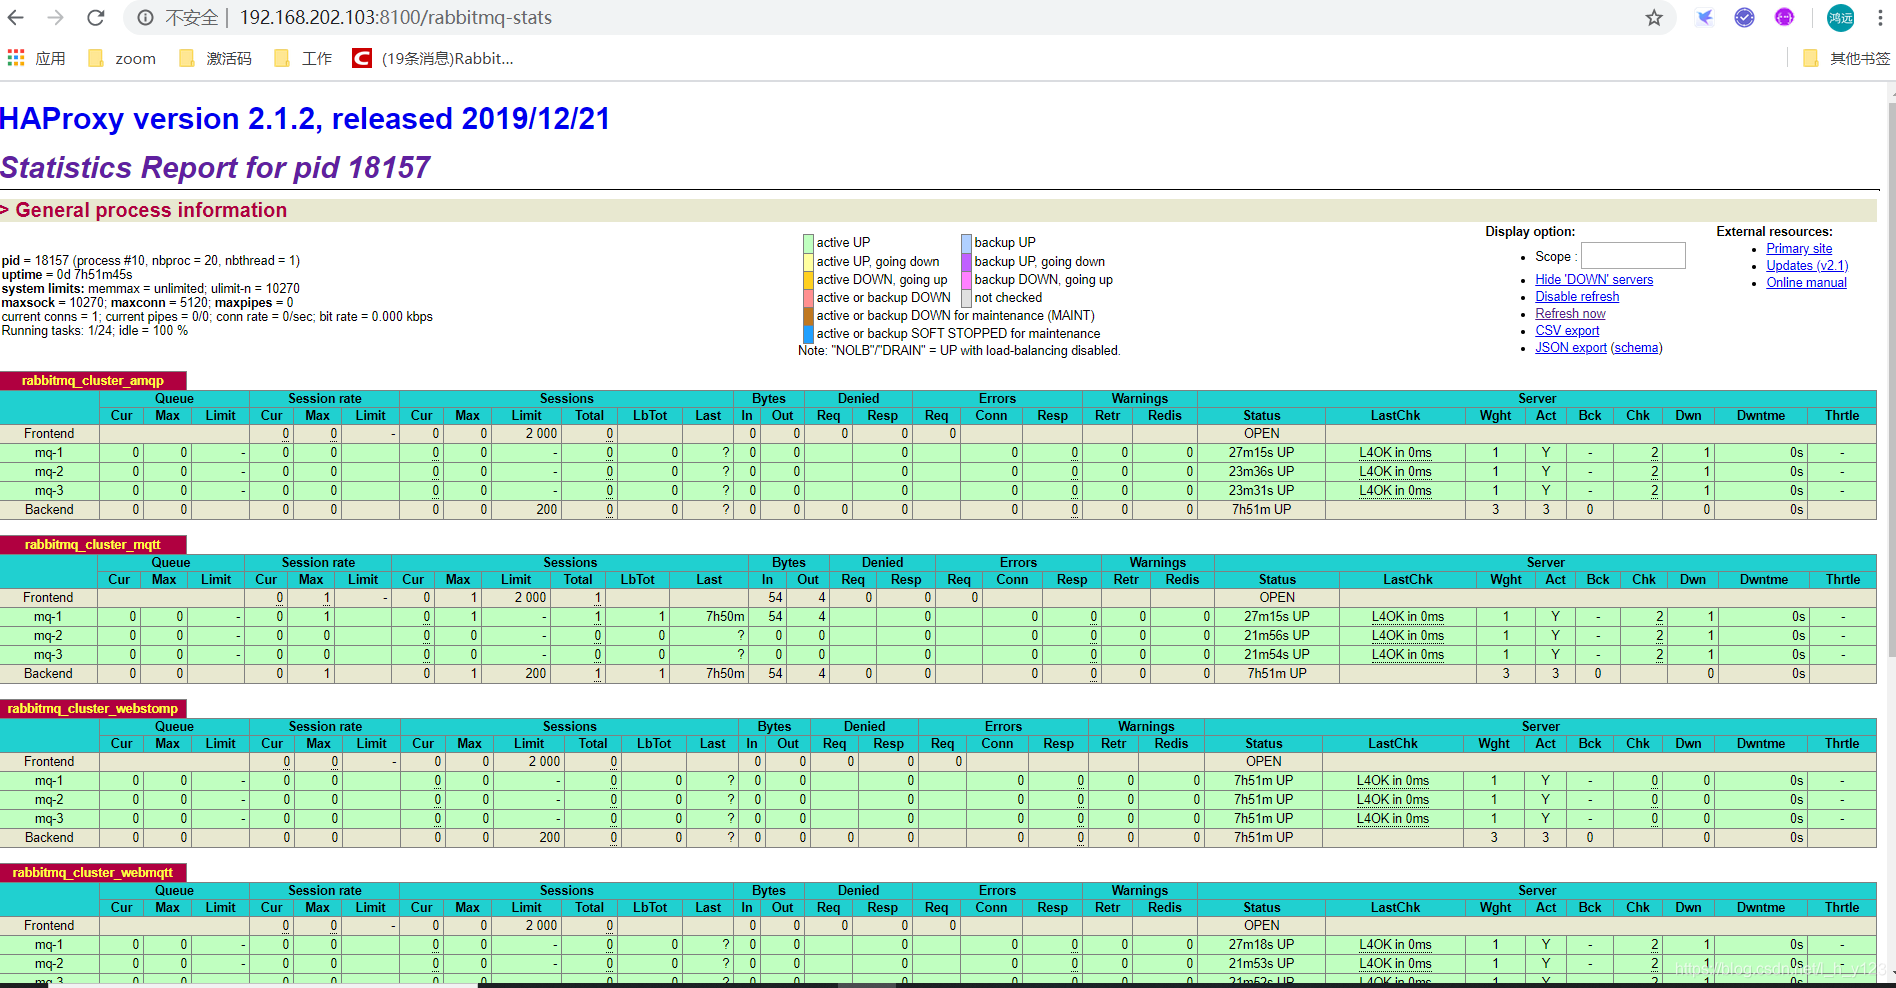1896x988 pixels.
Task: Open the 激活码 bookmark folder
Action: (x=215, y=59)
